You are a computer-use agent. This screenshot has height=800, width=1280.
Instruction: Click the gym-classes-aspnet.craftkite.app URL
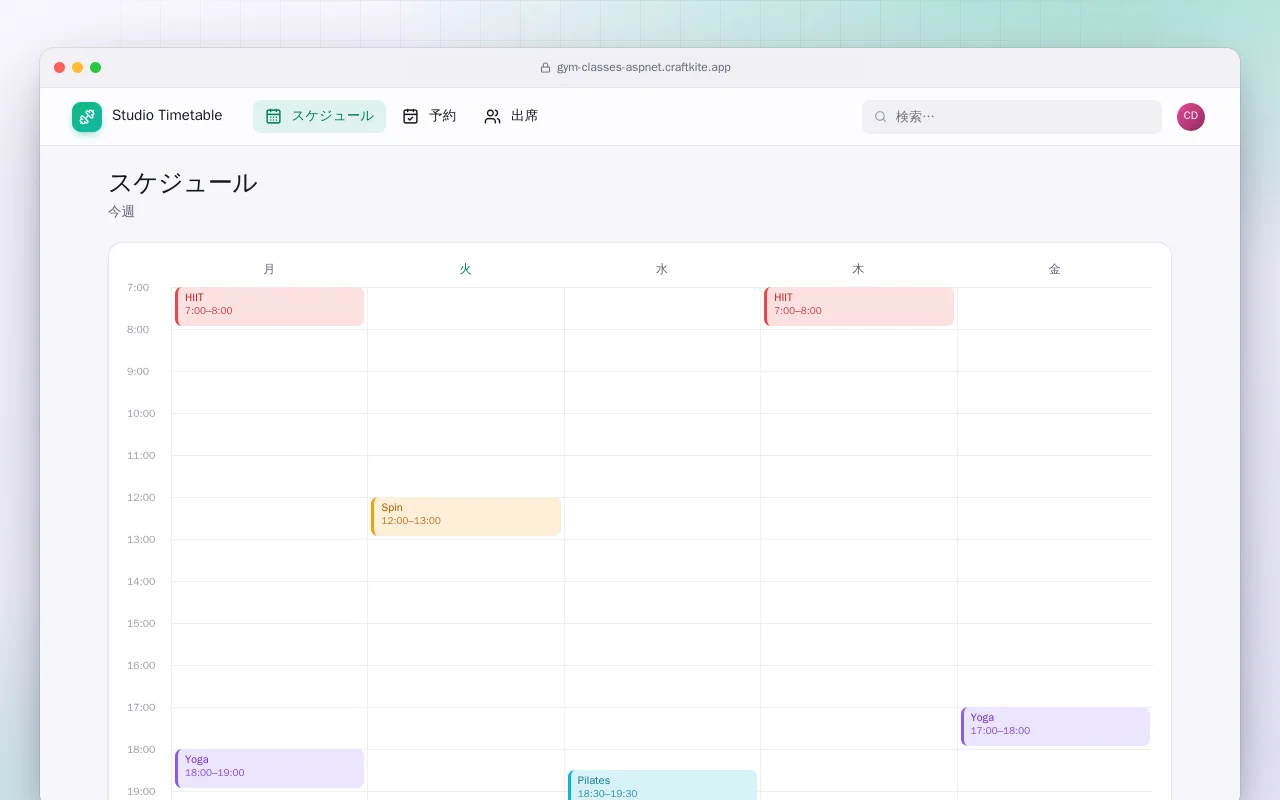[x=644, y=68]
